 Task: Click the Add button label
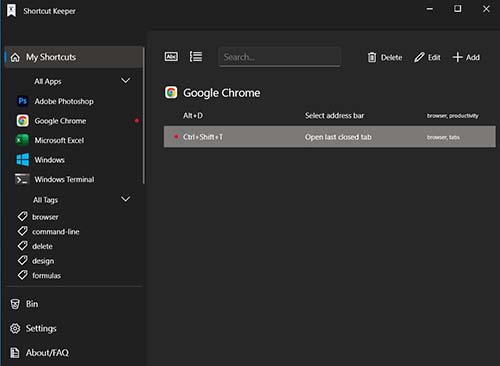pos(473,58)
